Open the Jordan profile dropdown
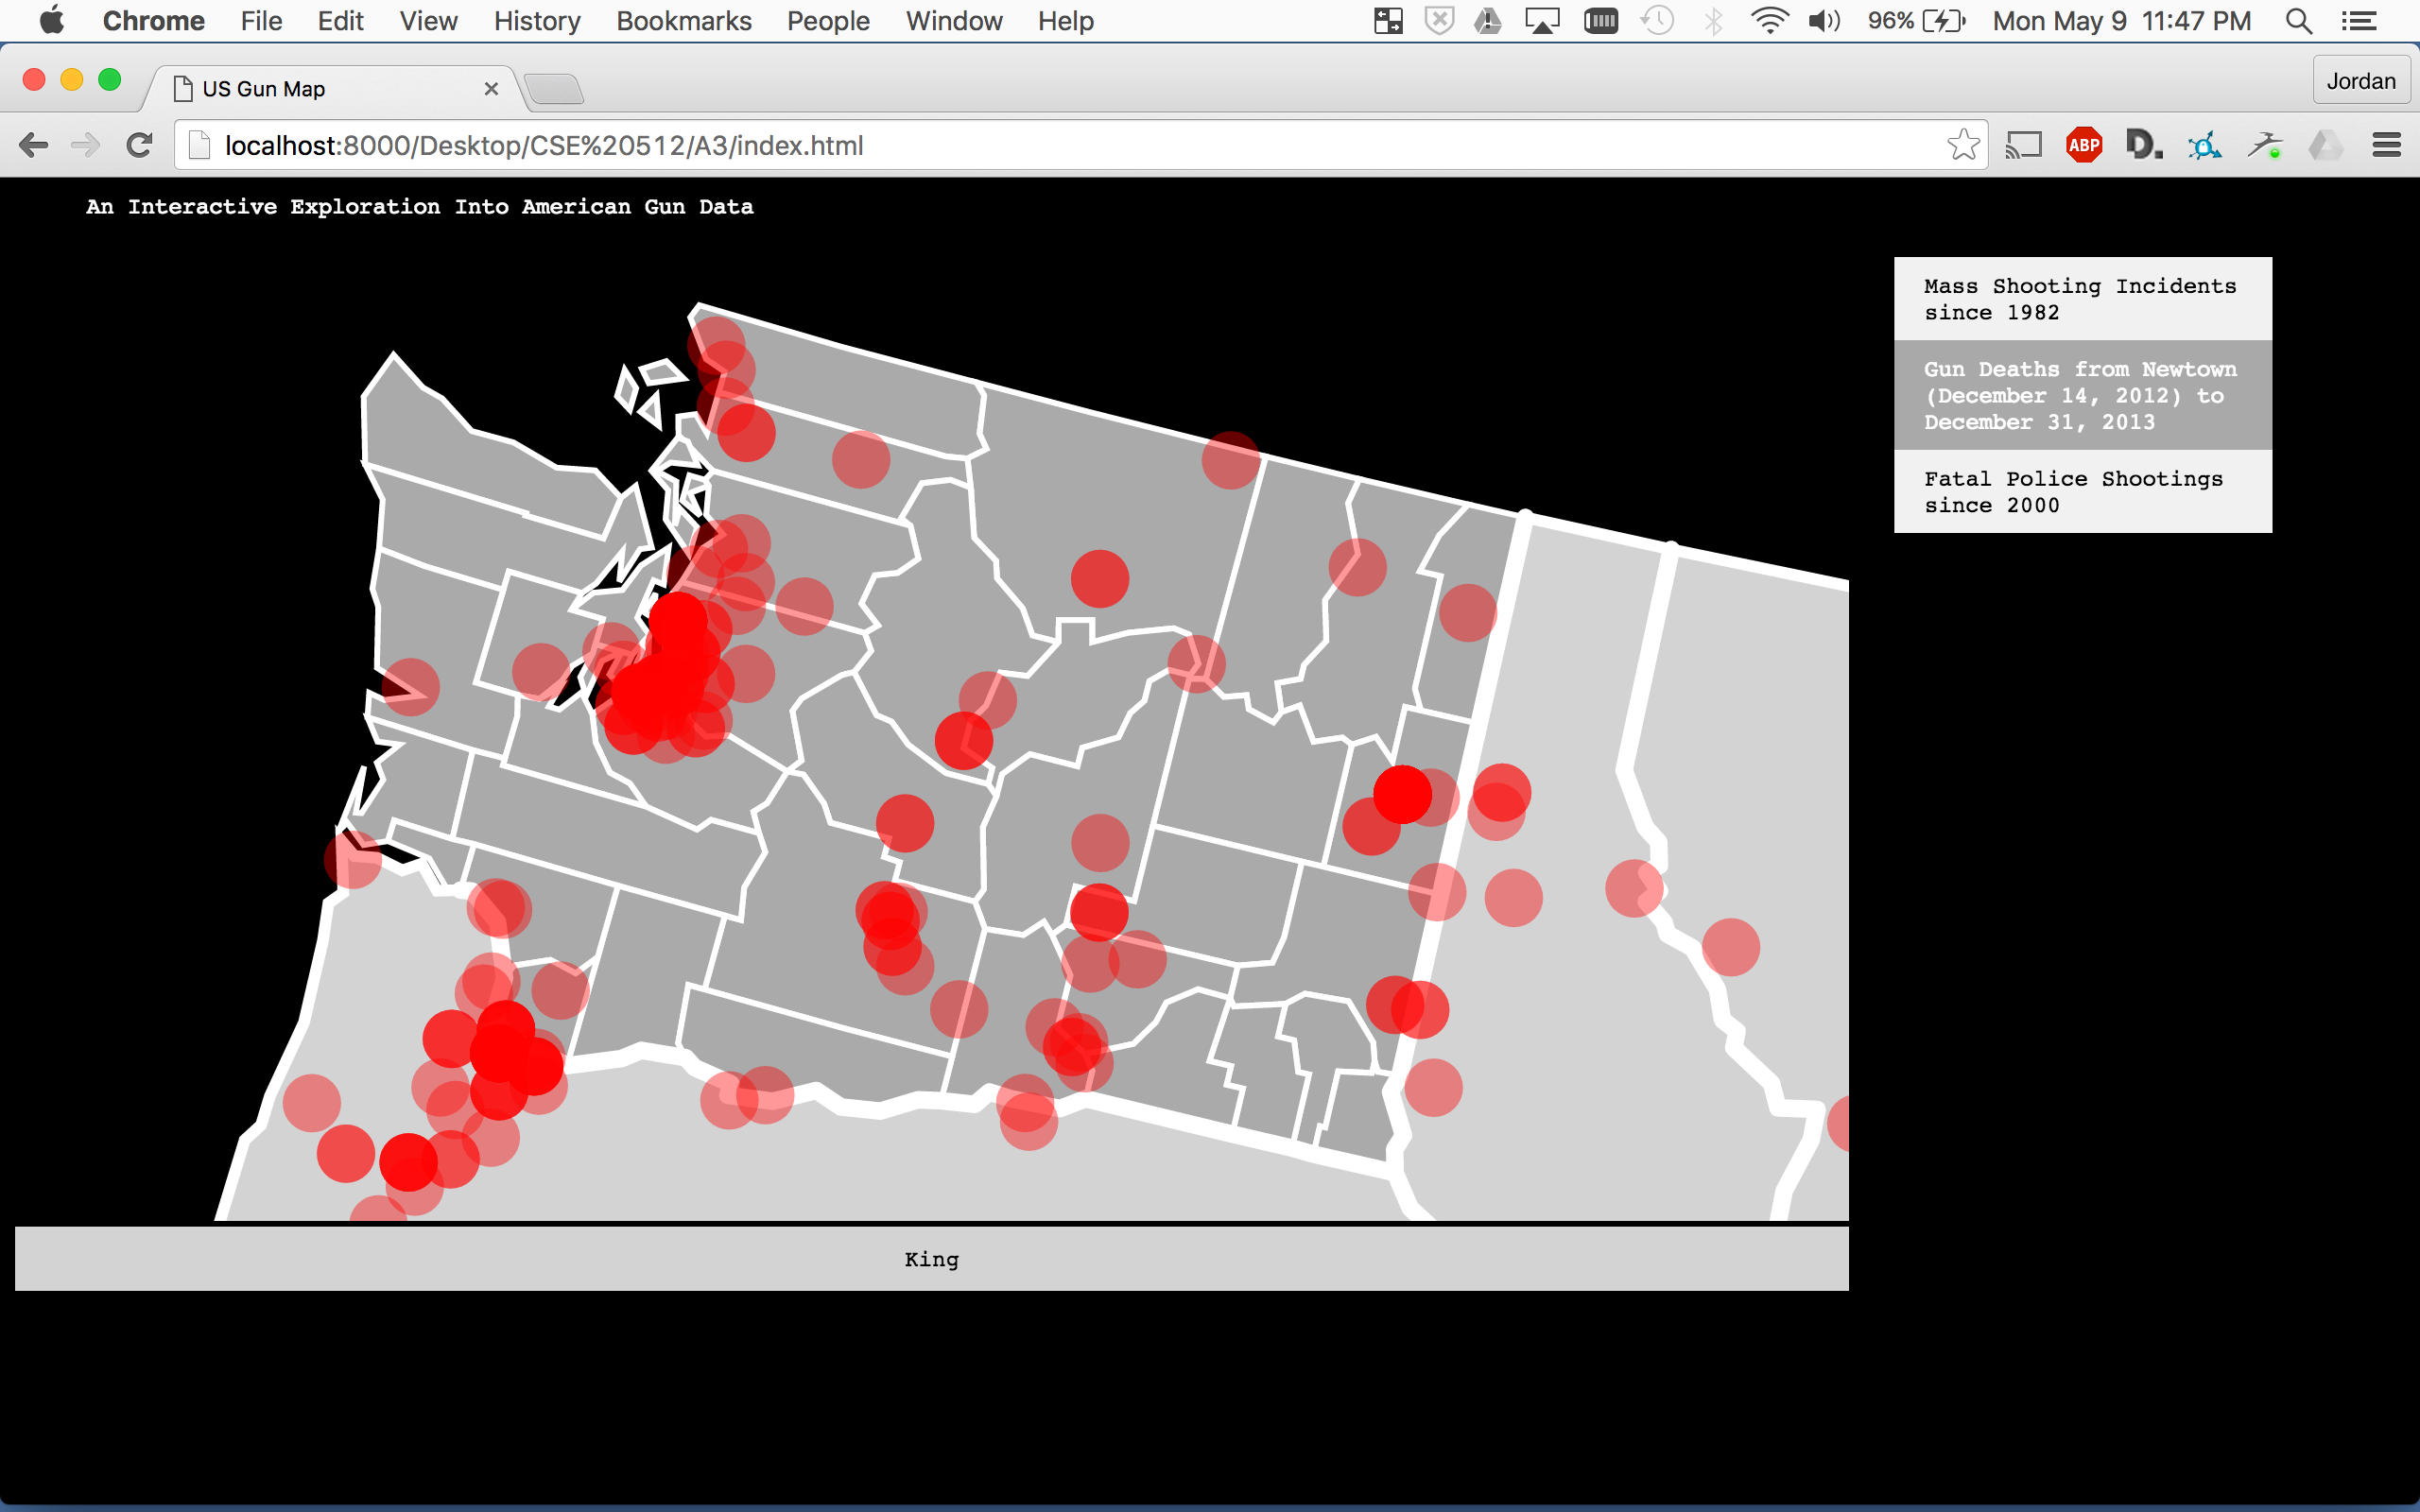The height and width of the screenshot is (1512, 2420). click(2360, 81)
